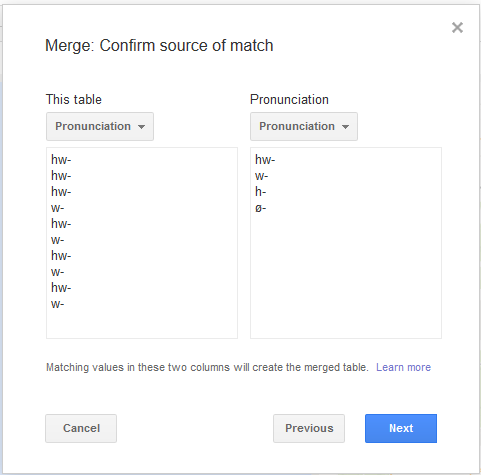The width and height of the screenshot is (481, 475).
Task: Select the second hw- entry in This table list
Action: point(61,176)
